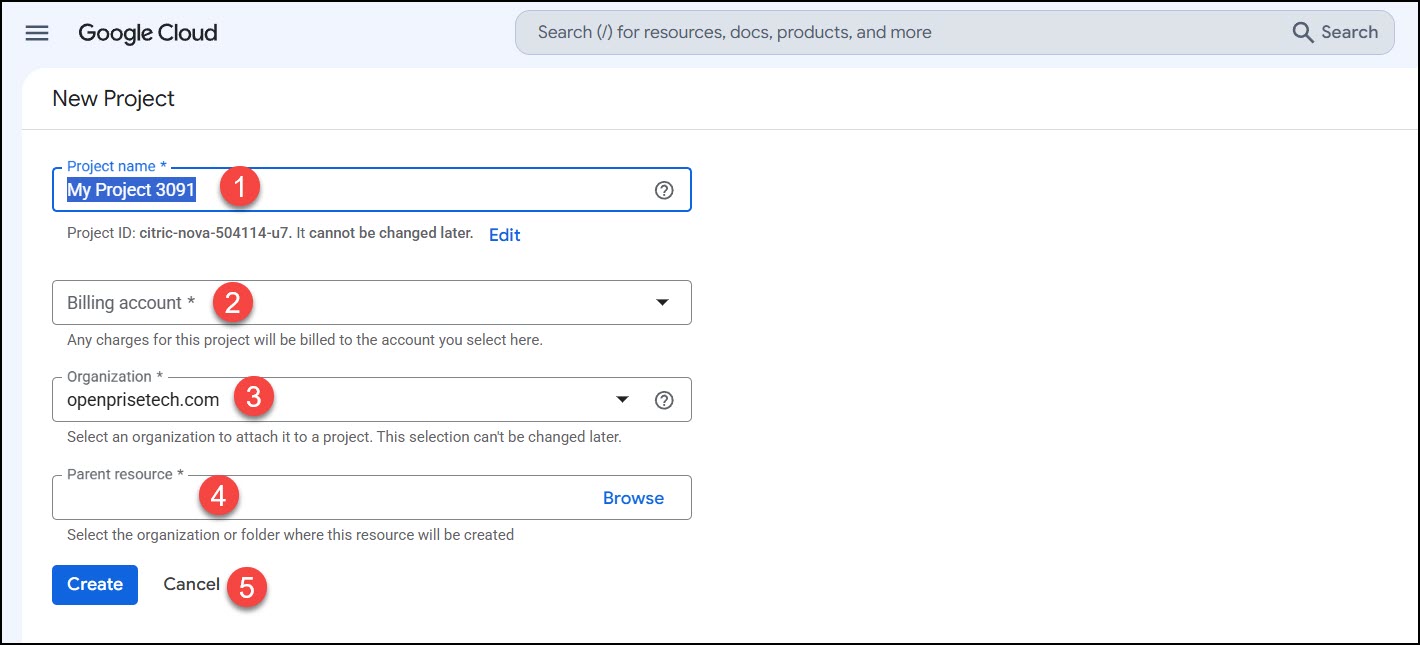Click the 'Select an organization to attach' helper text
This screenshot has width=1420, height=645.
tap(344, 437)
